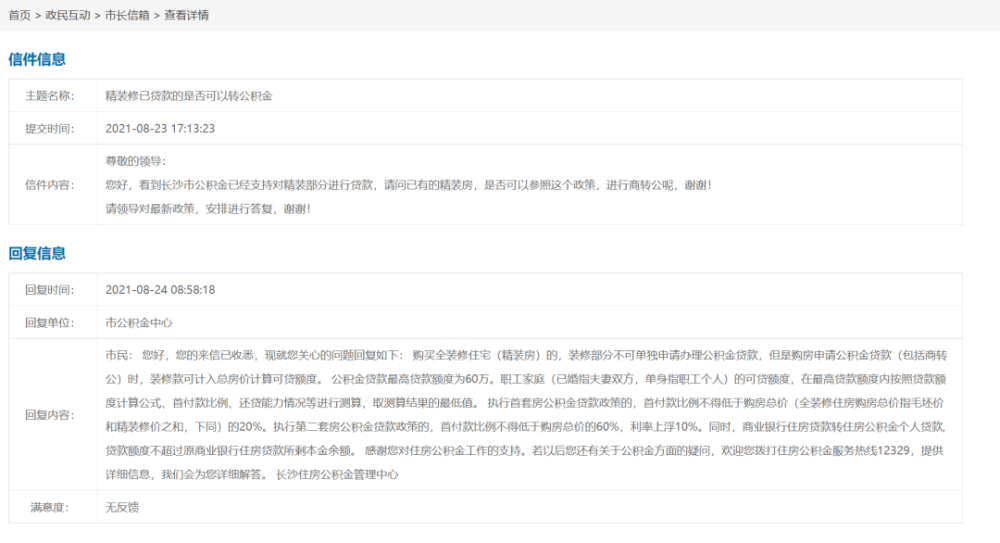Viewport: 1000px width, 543px height.
Task: Select reply unit 市公积金中心
Action: [138, 323]
